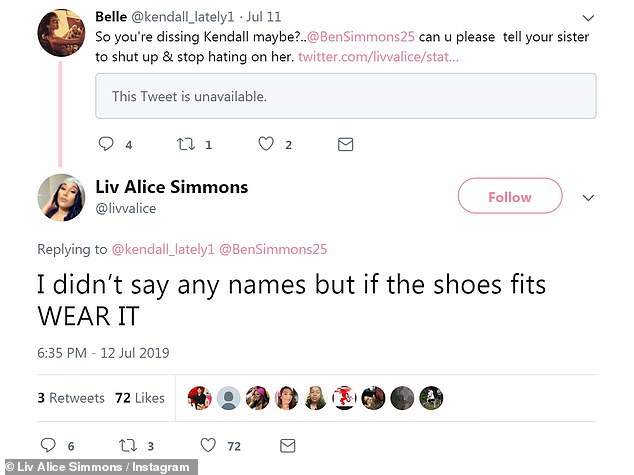Screen dimensions: 634x475
Task: Send Belle's tweet via direct message icon
Action: click(x=345, y=144)
